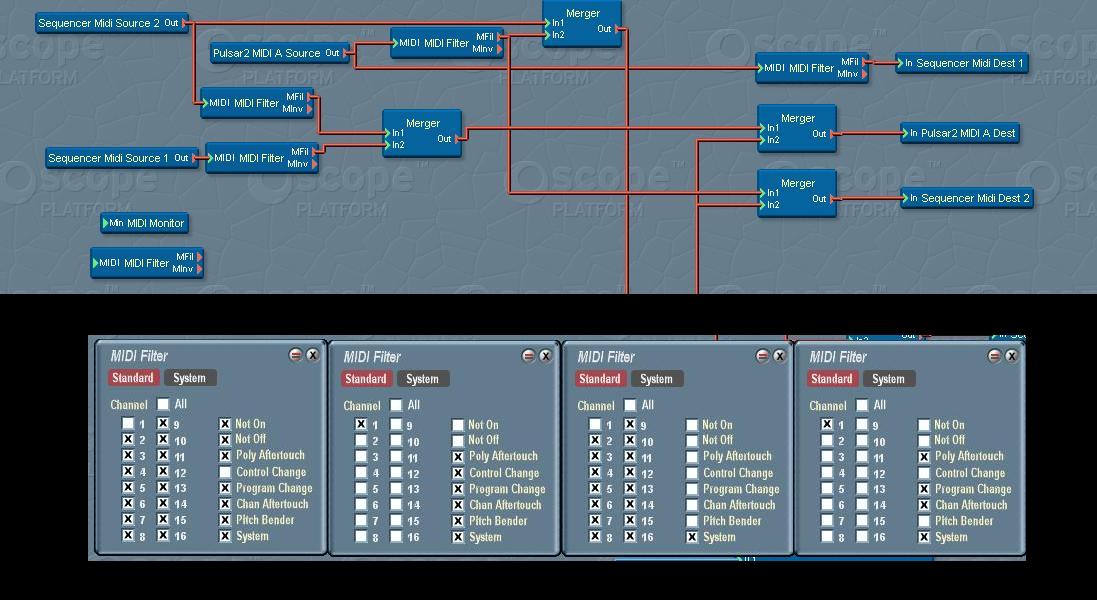Viewport: 1097px width, 600px height.
Task: Close the first MIDI Filter panel
Action: point(312,355)
